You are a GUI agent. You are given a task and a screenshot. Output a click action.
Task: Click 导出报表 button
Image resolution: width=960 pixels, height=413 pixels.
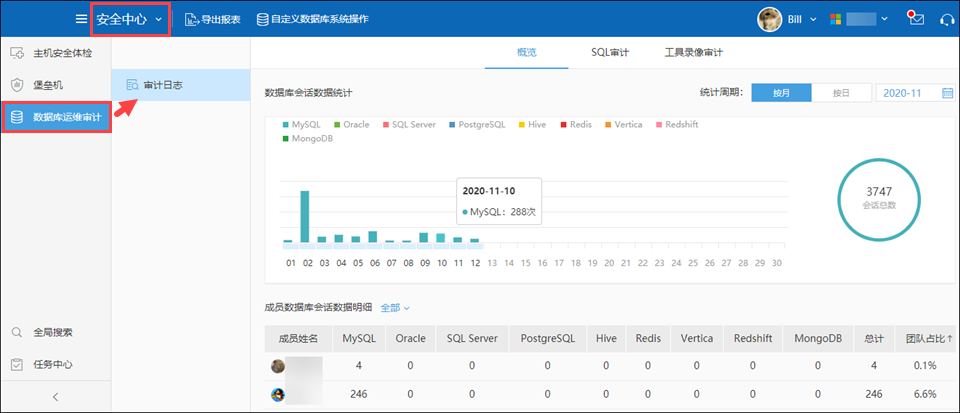coord(212,19)
